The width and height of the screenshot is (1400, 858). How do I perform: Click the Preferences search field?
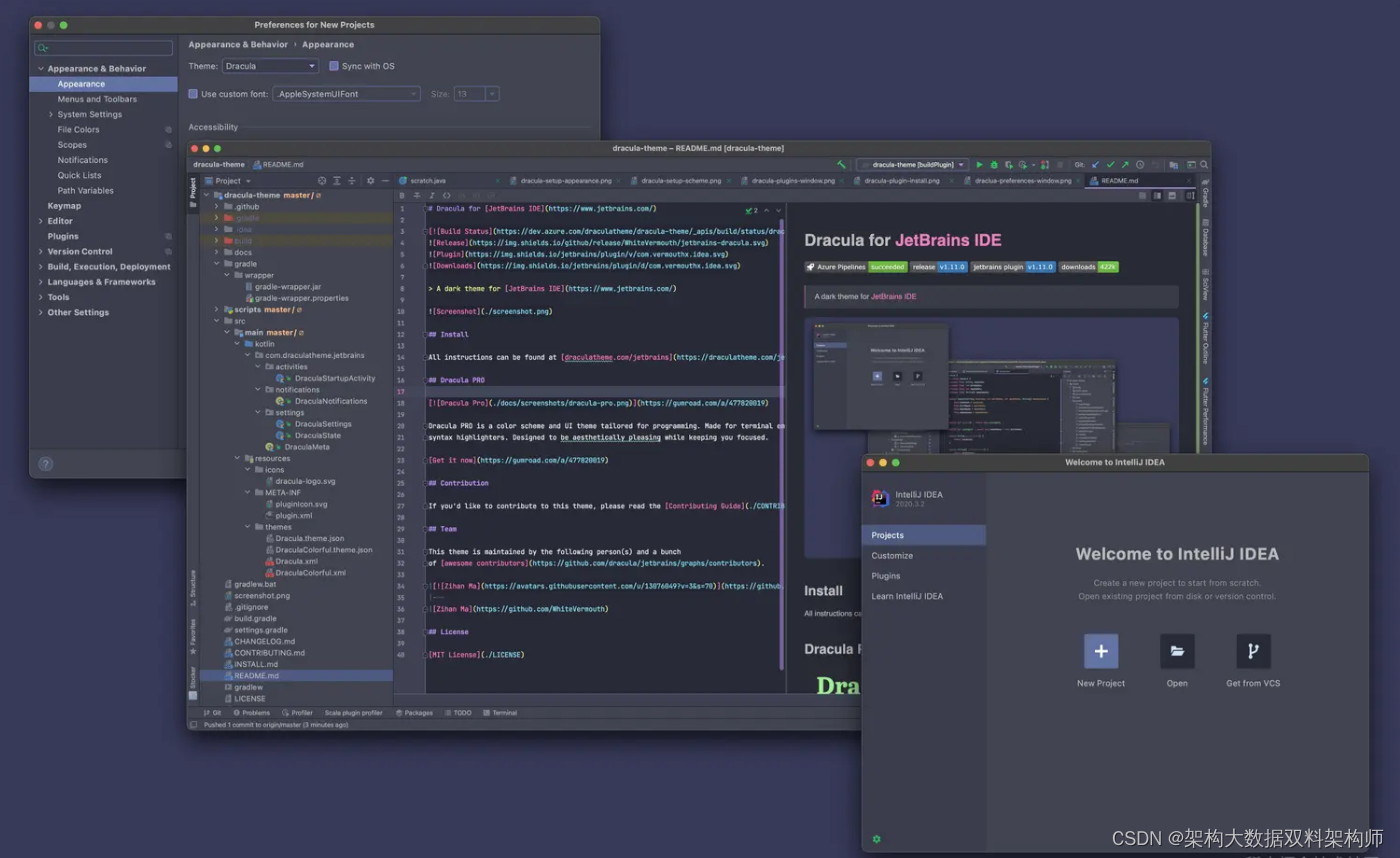[103, 48]
